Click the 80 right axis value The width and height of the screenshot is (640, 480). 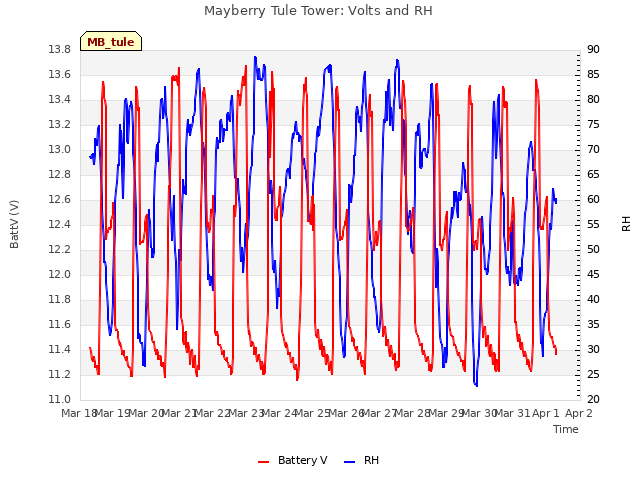pyautogui.click(x=593, y=100)
